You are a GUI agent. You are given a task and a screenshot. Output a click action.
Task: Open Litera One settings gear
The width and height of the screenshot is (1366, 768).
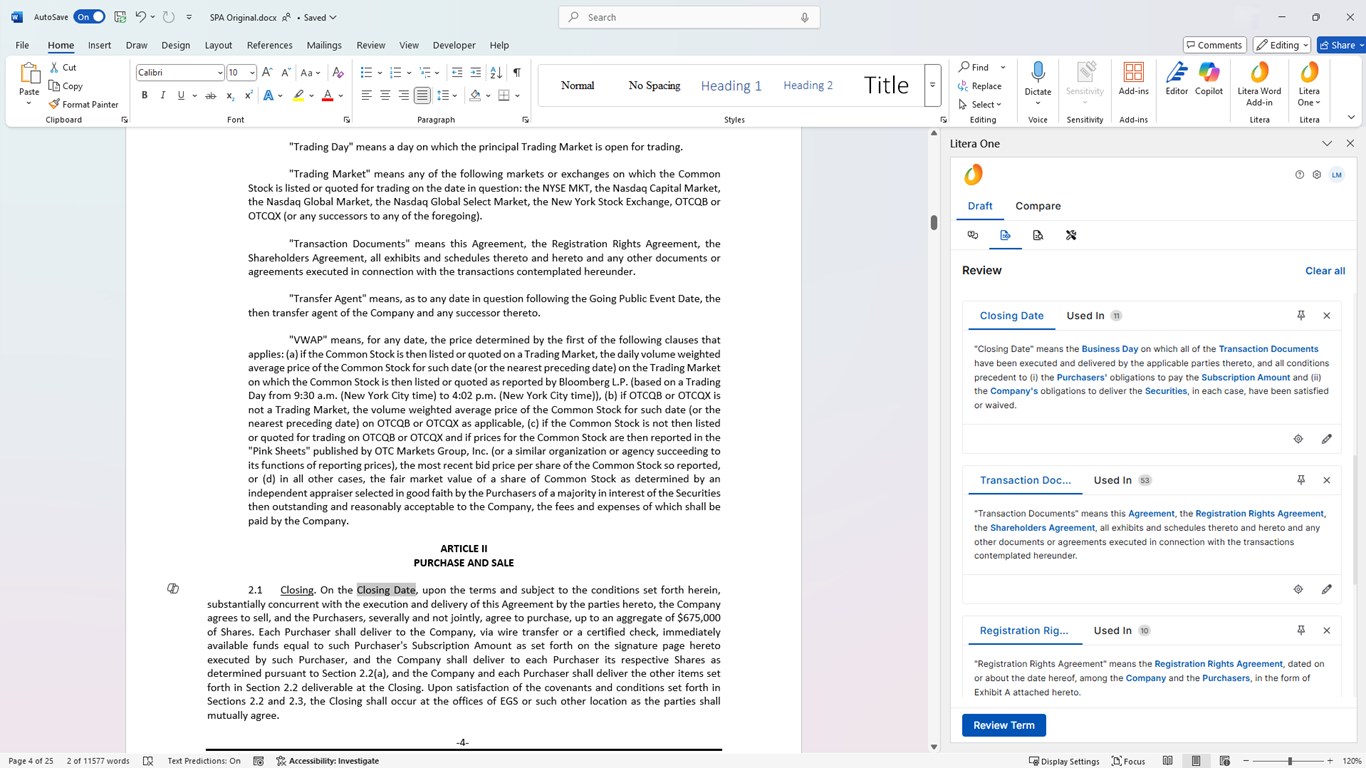(1316, 175)
